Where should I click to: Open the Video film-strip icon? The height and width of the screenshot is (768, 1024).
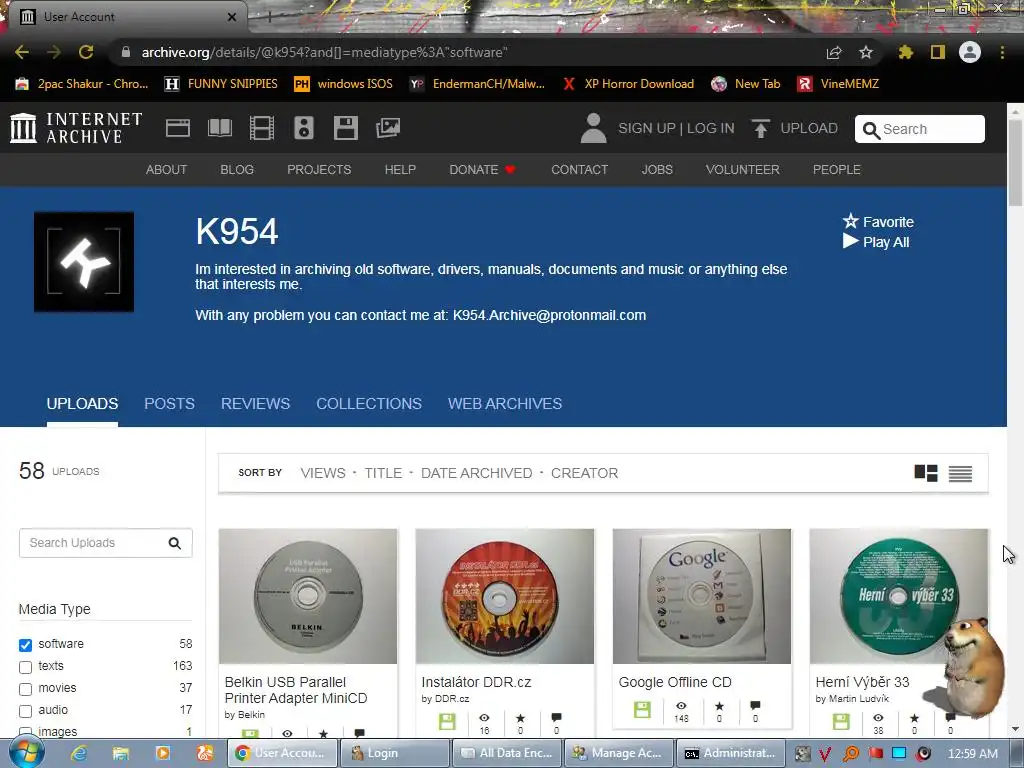(262, 128)
